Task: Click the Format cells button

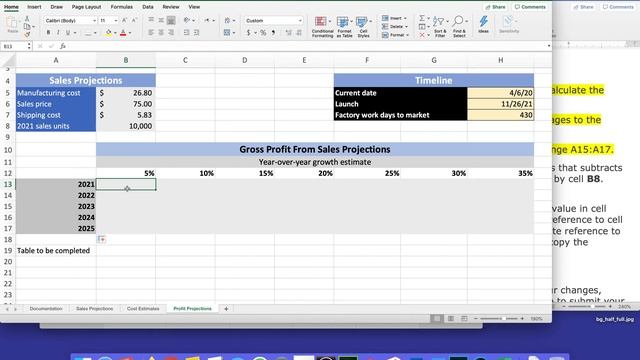Action: click(395, 35)
